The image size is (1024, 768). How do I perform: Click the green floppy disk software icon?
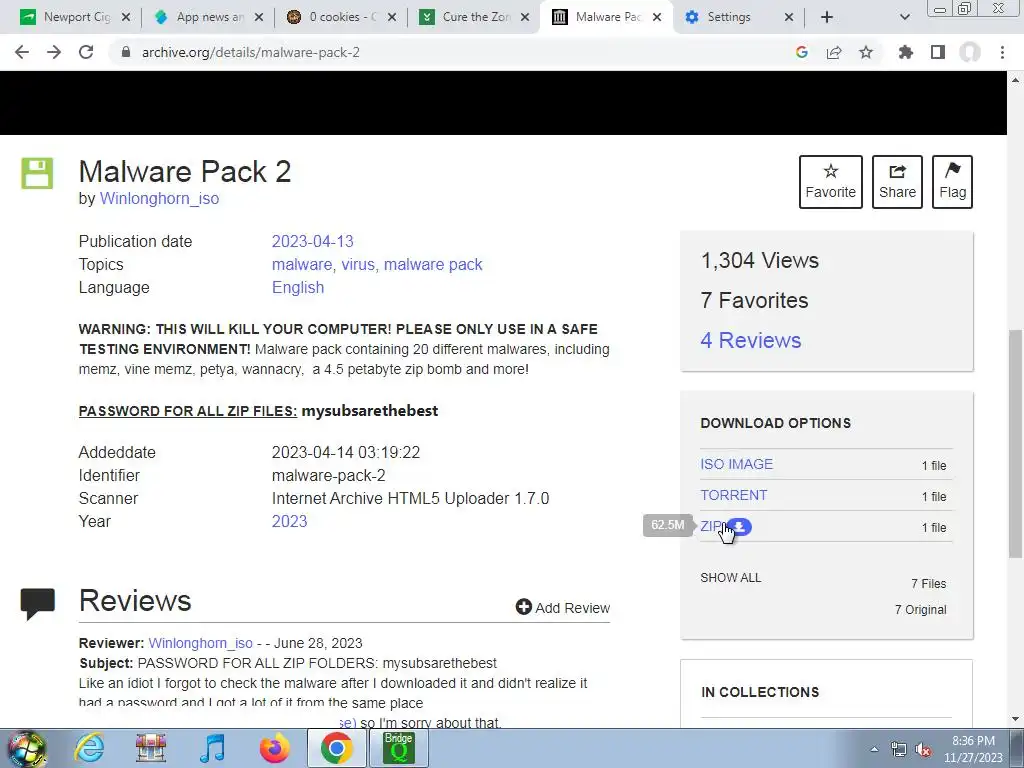(37, 173)
